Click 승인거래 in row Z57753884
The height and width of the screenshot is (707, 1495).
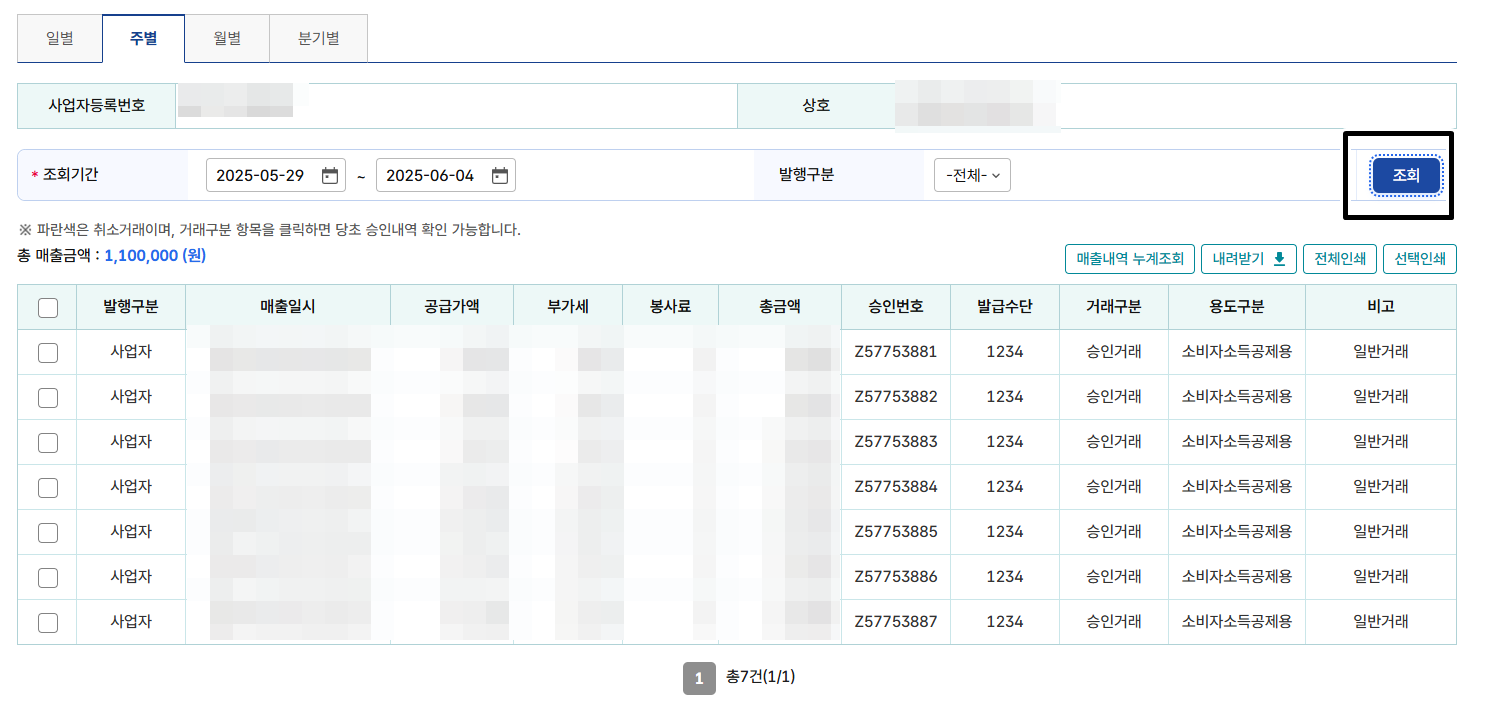(x=1114, y=487)
